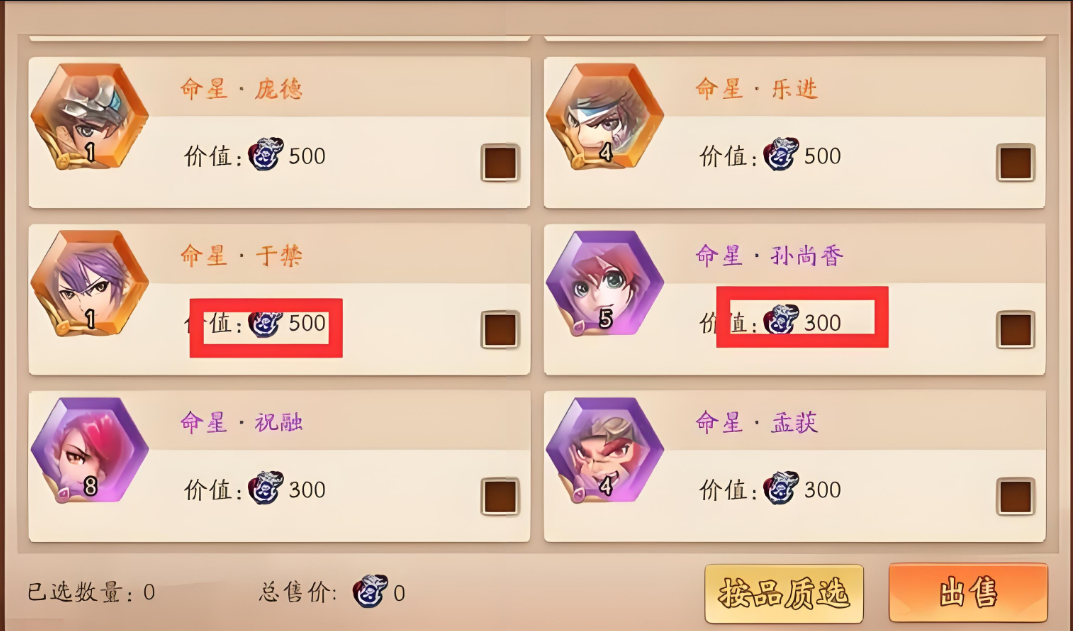The height and width of the screenshot is (631, 1073).
Task: Open the 祝融 hero portrait
Action: coord(90,450)
